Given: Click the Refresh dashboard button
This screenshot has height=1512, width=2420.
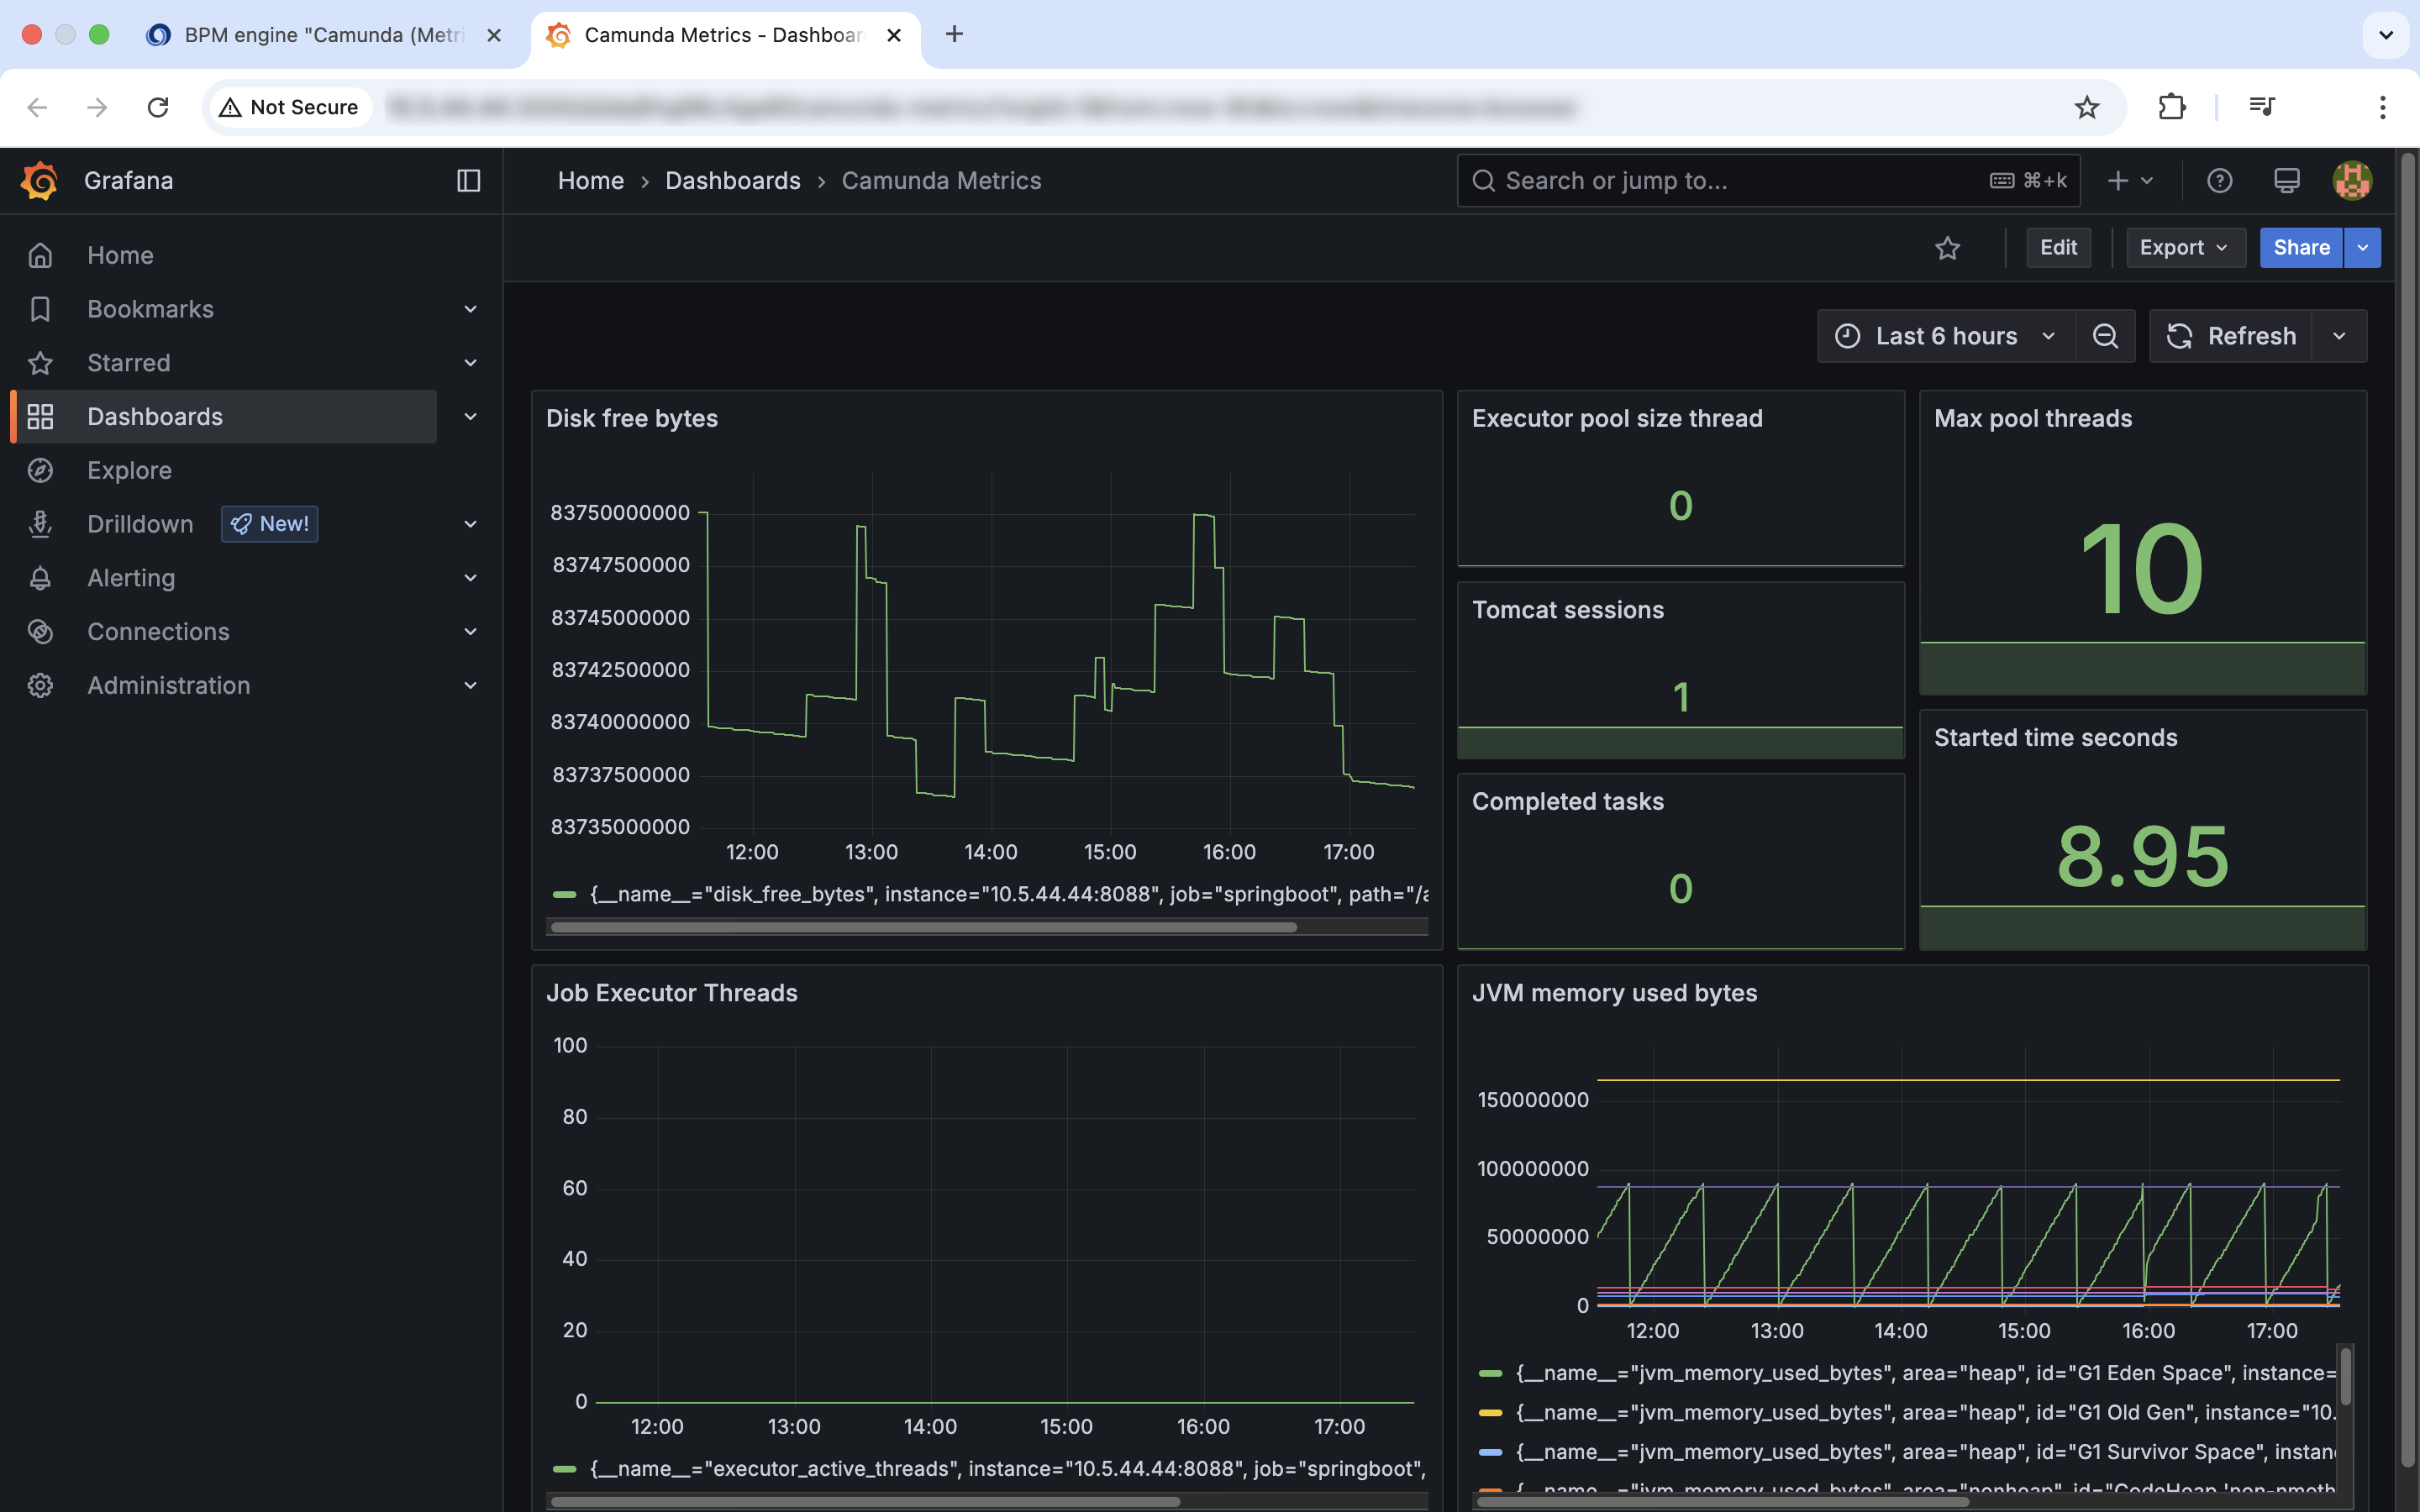Looking at the screenshot, I should 2231,336.
